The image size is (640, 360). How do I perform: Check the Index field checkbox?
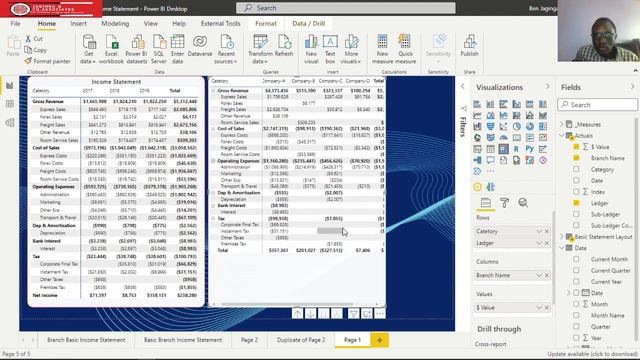point(576,191)
